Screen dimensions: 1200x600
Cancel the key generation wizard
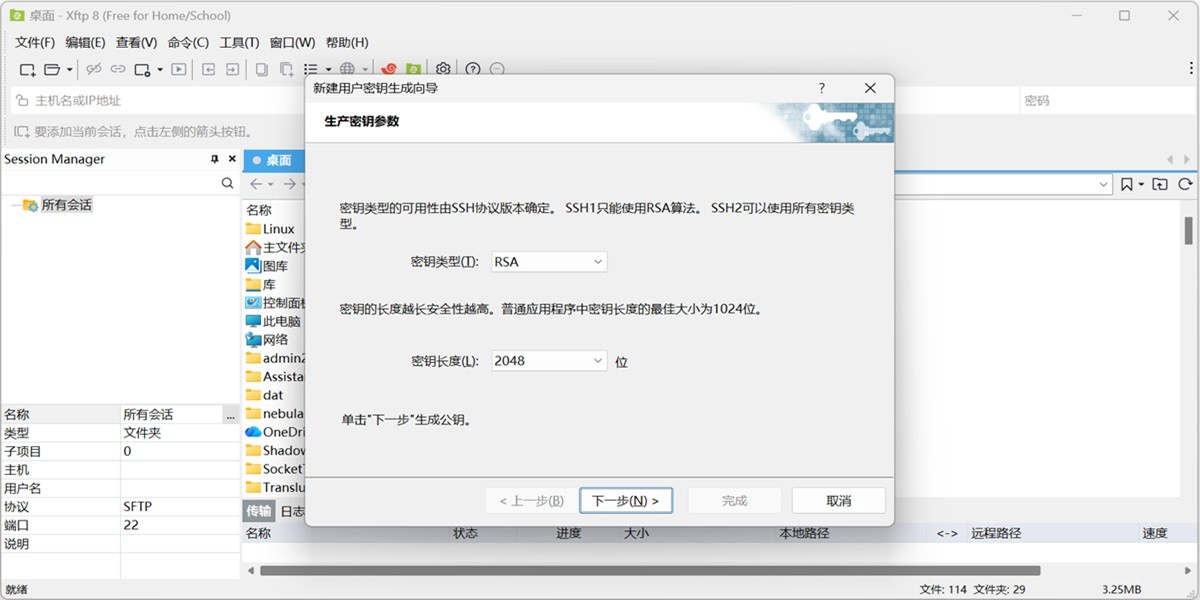[838, 500]
